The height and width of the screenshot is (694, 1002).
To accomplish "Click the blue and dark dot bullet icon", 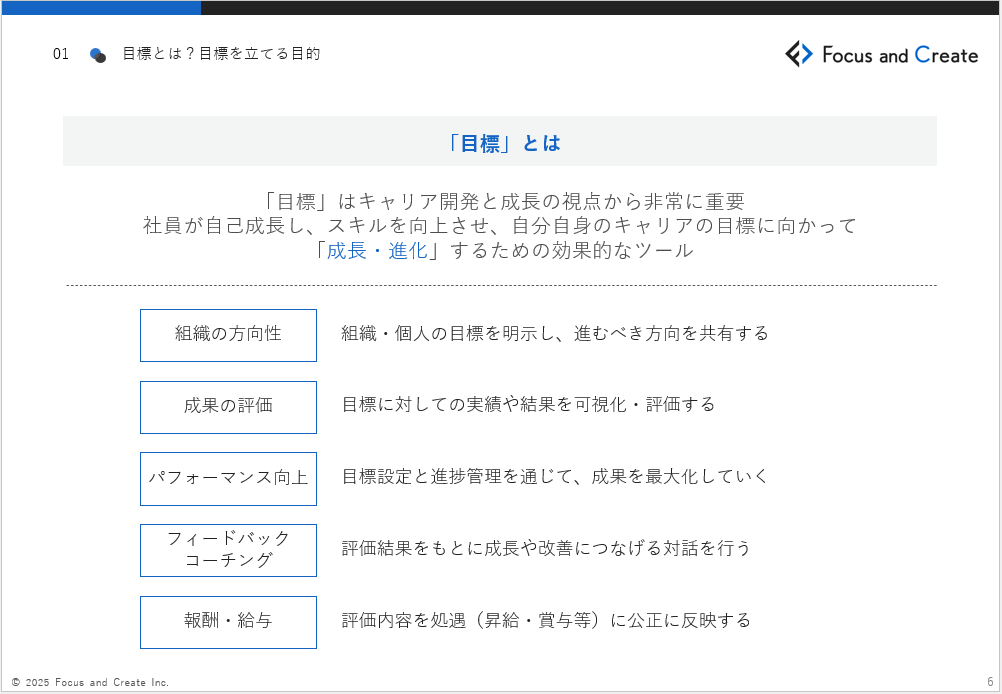I will pos(97,55).
